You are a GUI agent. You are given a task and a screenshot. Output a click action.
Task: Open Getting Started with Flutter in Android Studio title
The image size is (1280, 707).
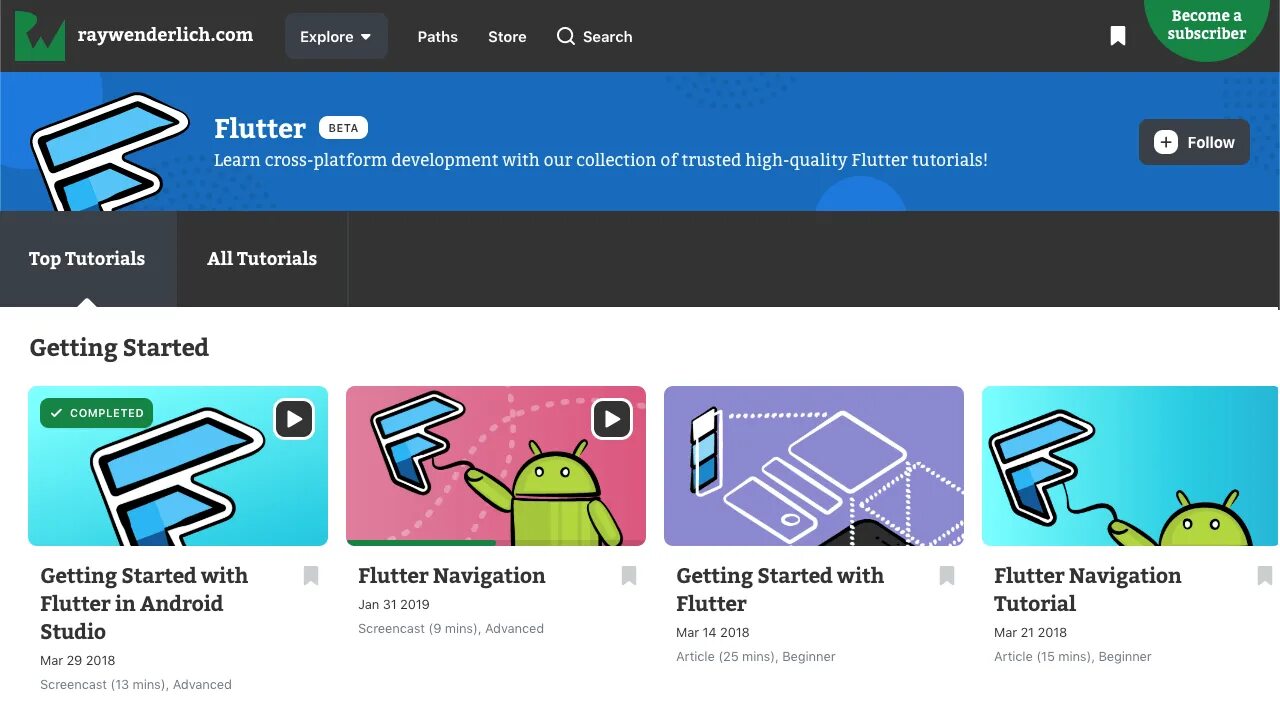tap(144, 603)
